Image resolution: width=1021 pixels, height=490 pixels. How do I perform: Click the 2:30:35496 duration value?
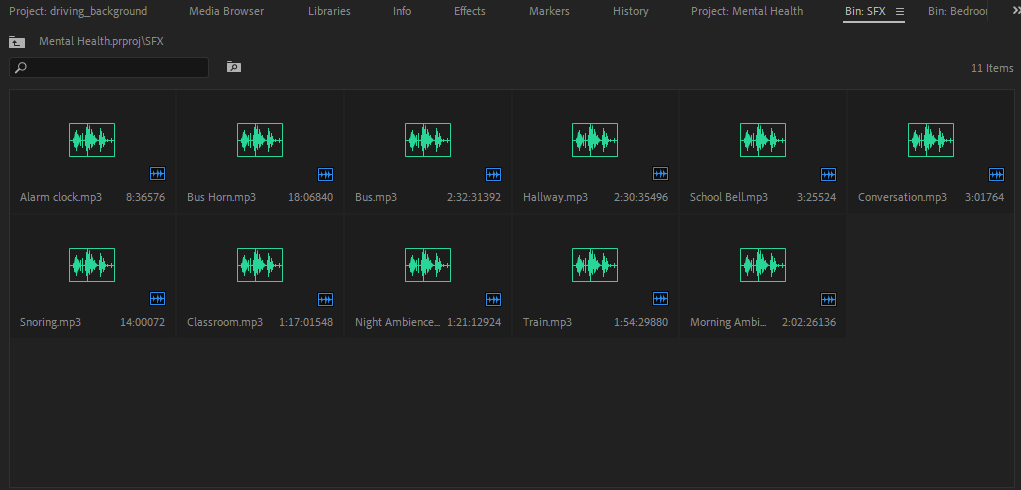(641, 197)
